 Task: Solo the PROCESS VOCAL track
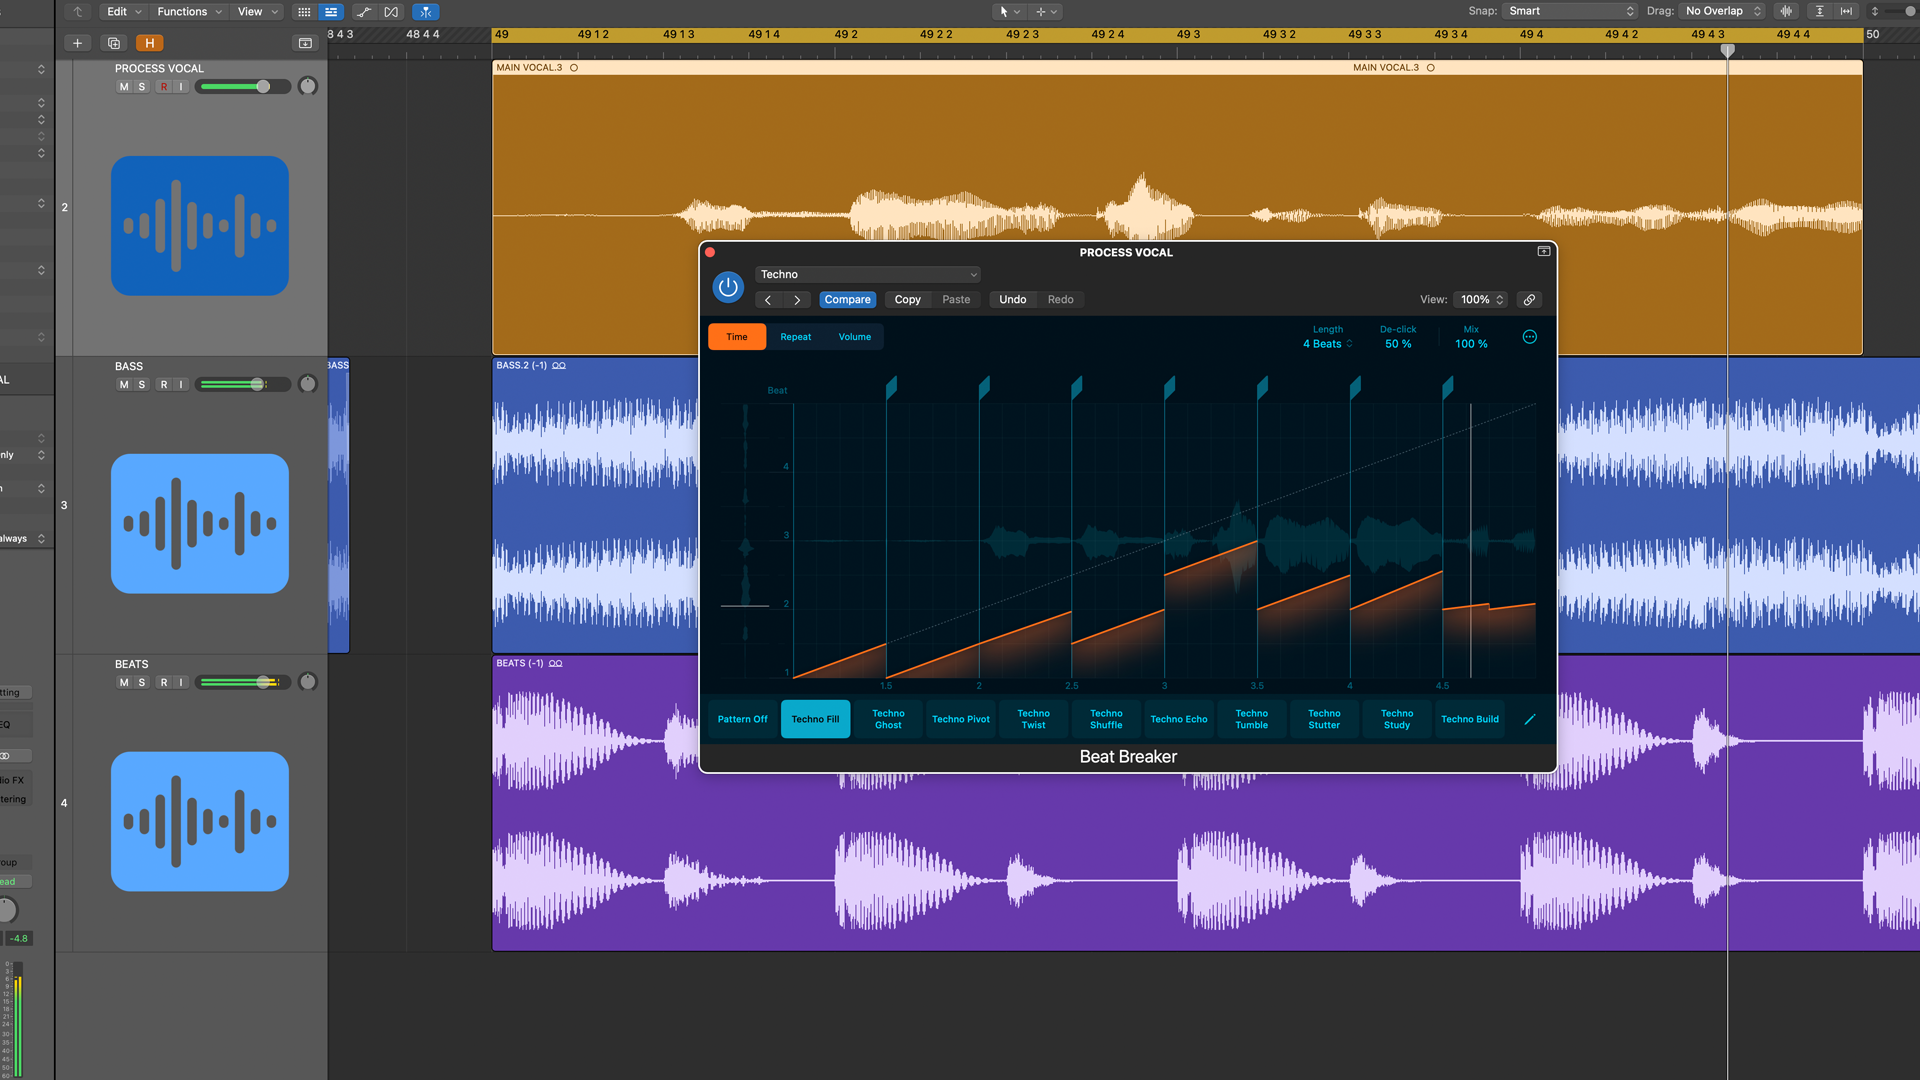click(142, 87)
